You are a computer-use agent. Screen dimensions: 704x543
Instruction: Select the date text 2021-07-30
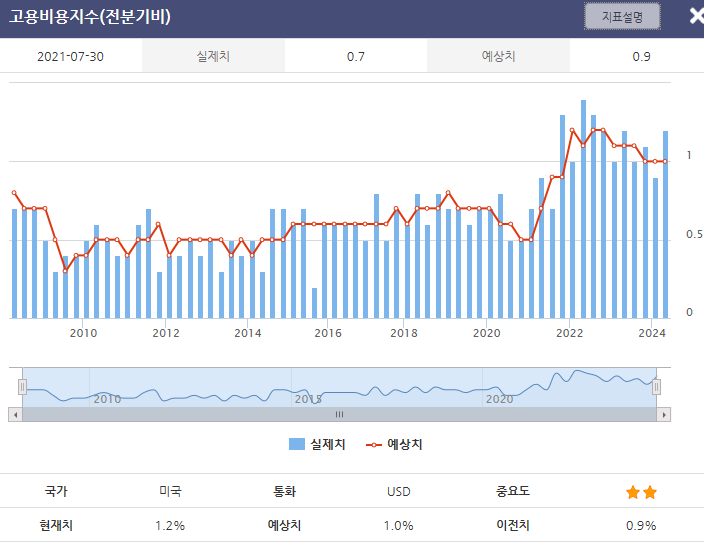70,57
